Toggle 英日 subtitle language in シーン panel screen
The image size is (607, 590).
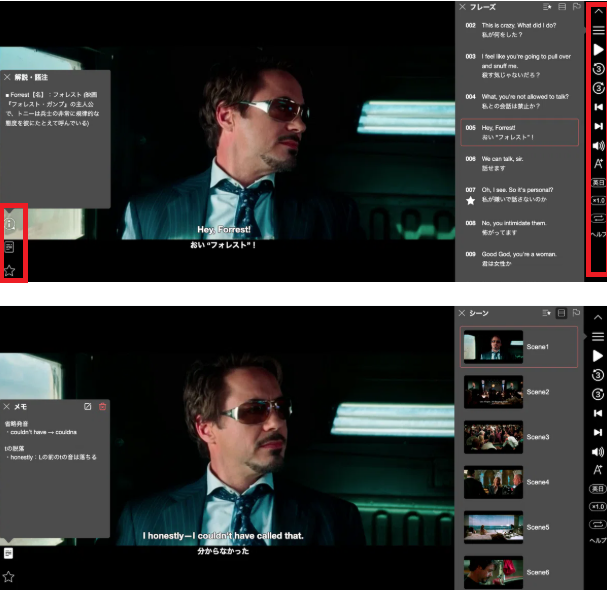(597, 489)
